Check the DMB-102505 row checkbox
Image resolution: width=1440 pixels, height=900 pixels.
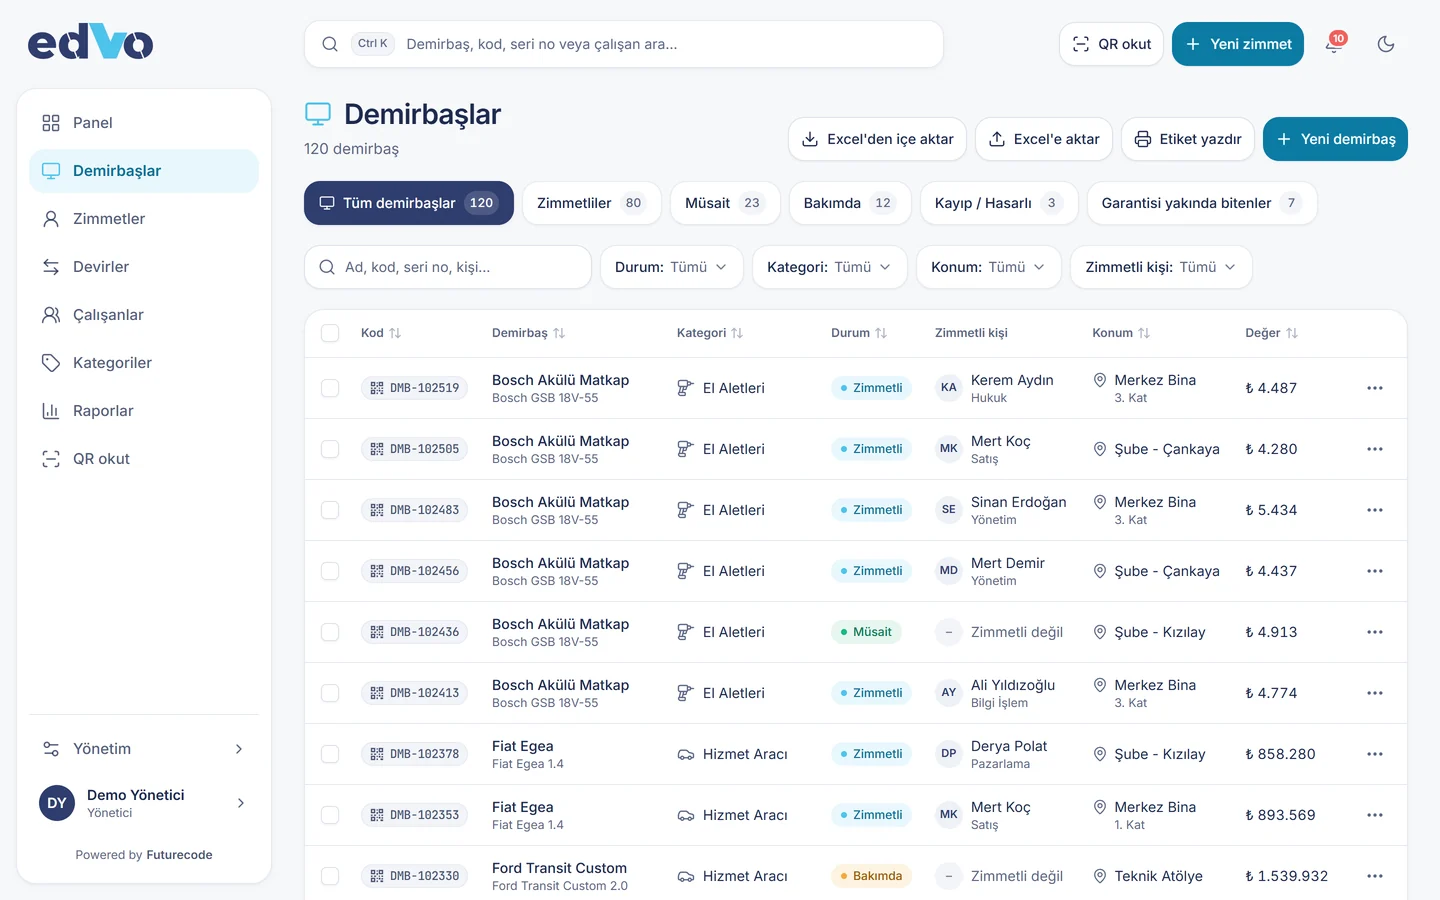tap(330, 449)
